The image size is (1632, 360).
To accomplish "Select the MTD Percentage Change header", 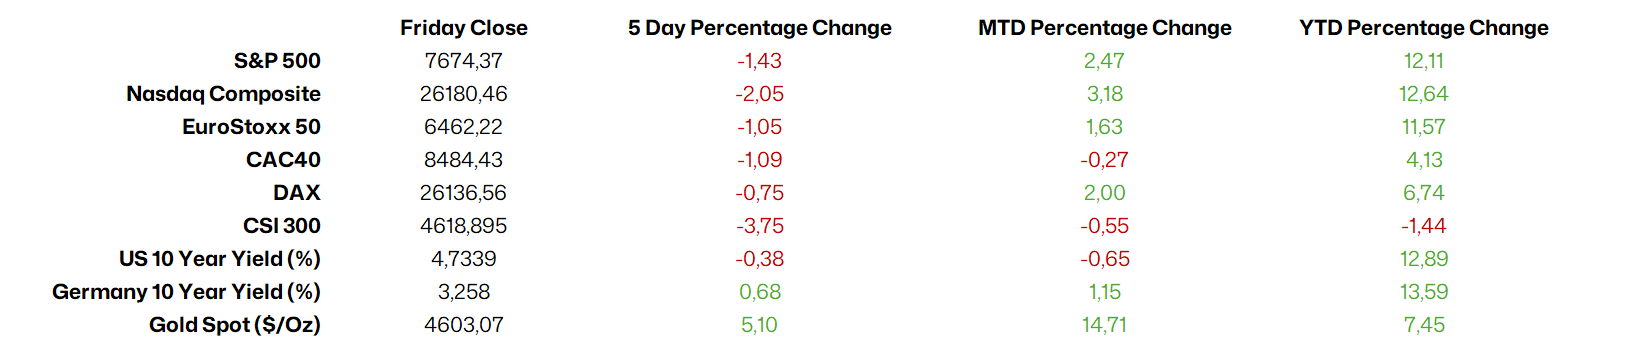I will pos(1105,28).
